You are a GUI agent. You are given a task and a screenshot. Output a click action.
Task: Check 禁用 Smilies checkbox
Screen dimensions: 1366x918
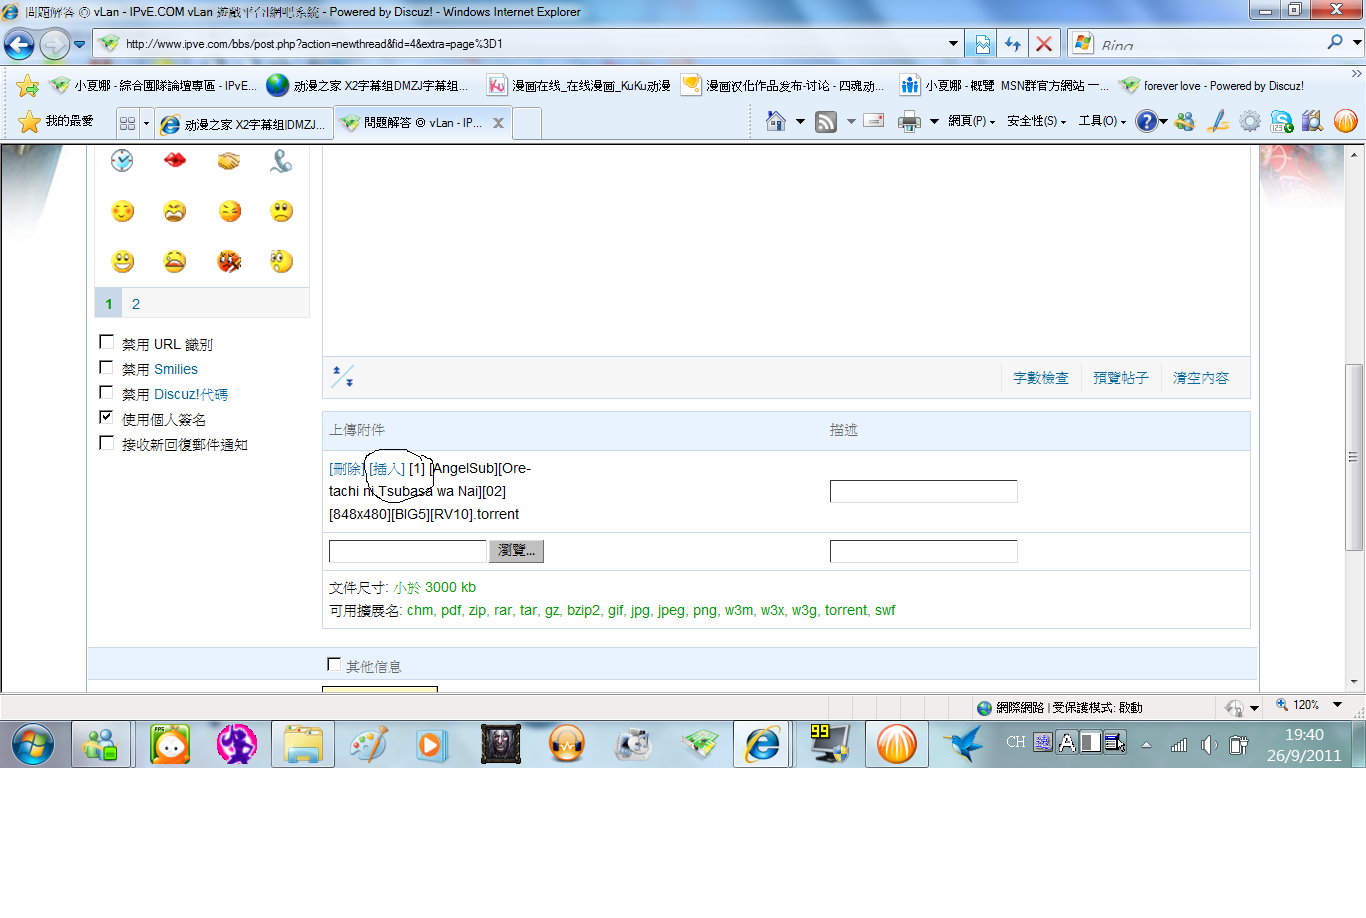click(107, 367)
